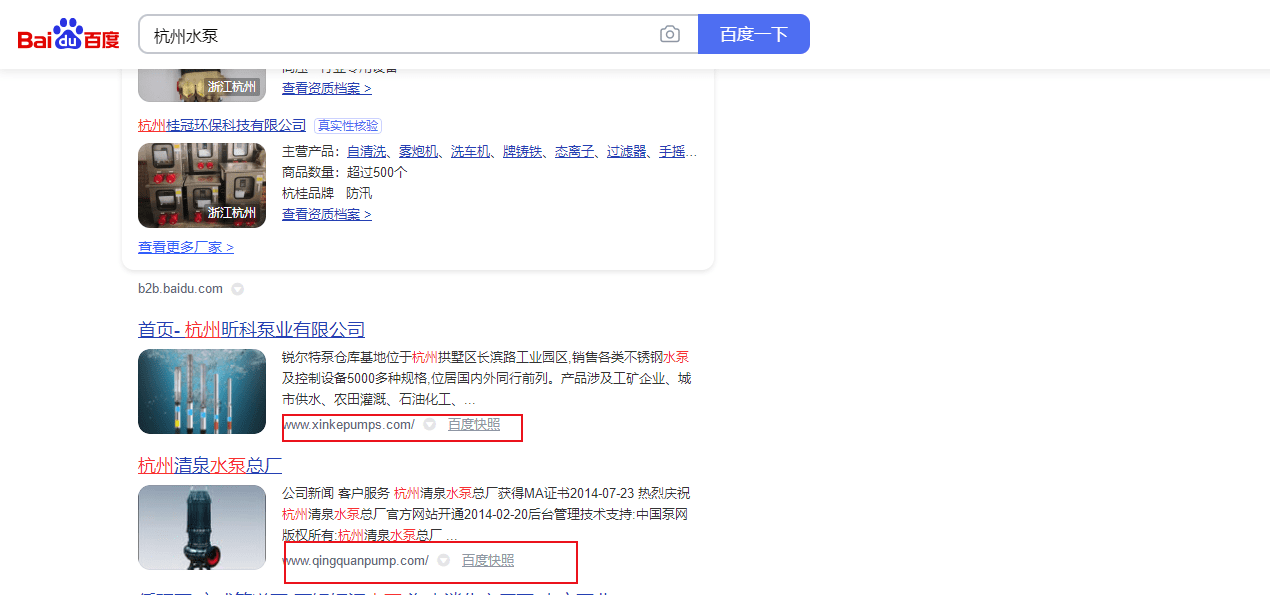Open the 洗车机 product link

tap(470, 152)
